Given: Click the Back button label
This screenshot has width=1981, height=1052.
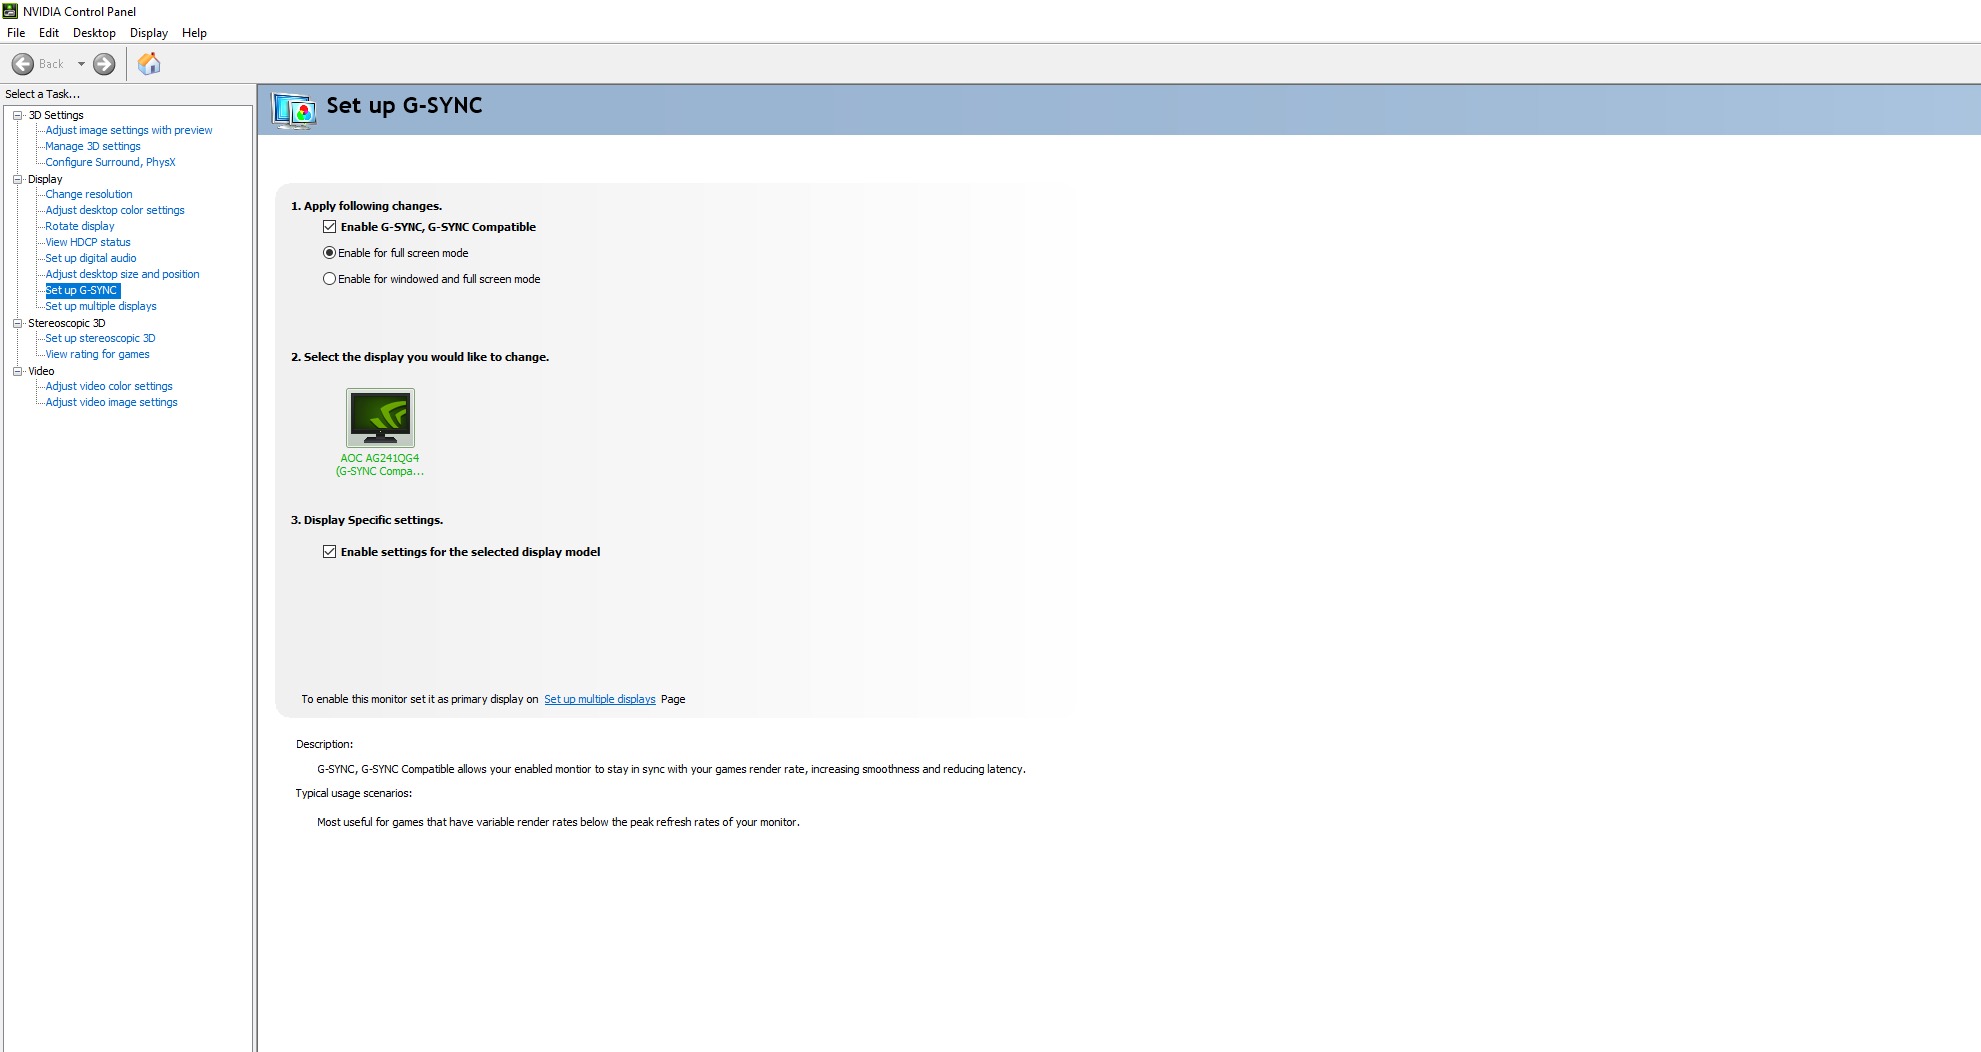Looking at the screenshot, I should click(x=51, y=64).
